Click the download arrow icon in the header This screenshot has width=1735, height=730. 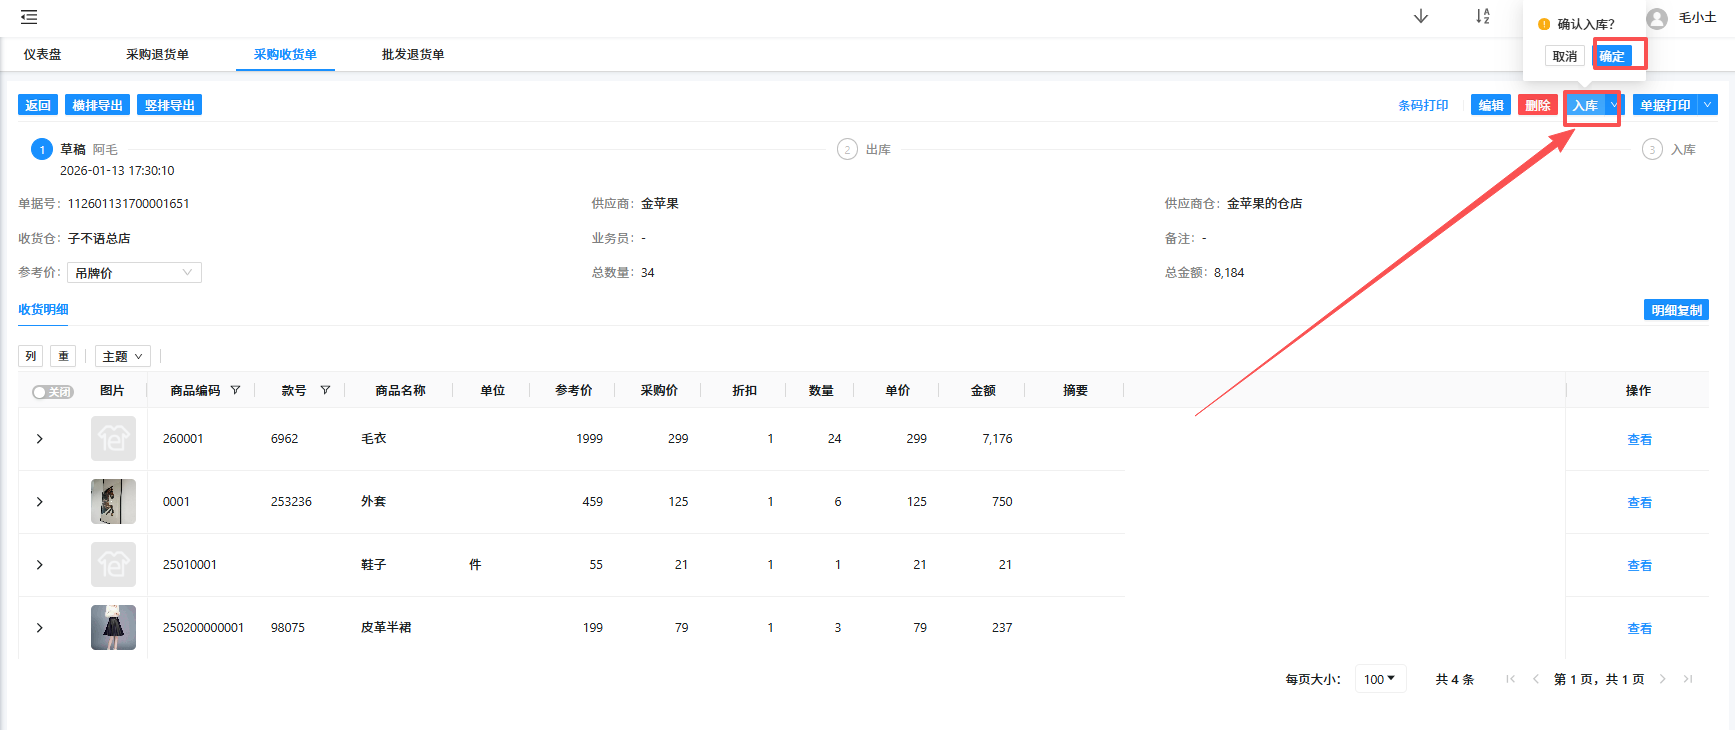tap(1421, 17)
